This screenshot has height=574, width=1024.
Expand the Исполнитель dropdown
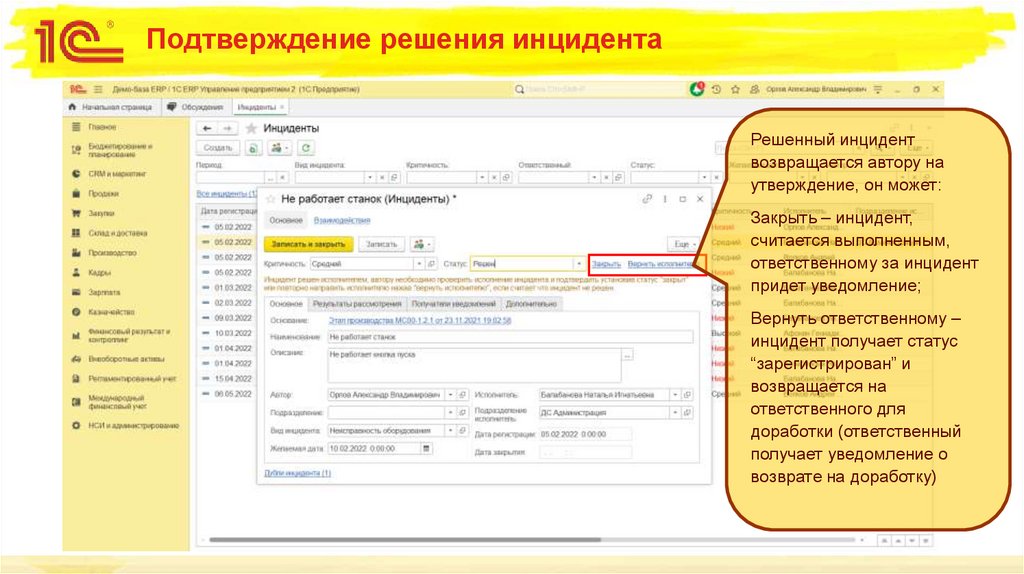click(x=675, y=395)
